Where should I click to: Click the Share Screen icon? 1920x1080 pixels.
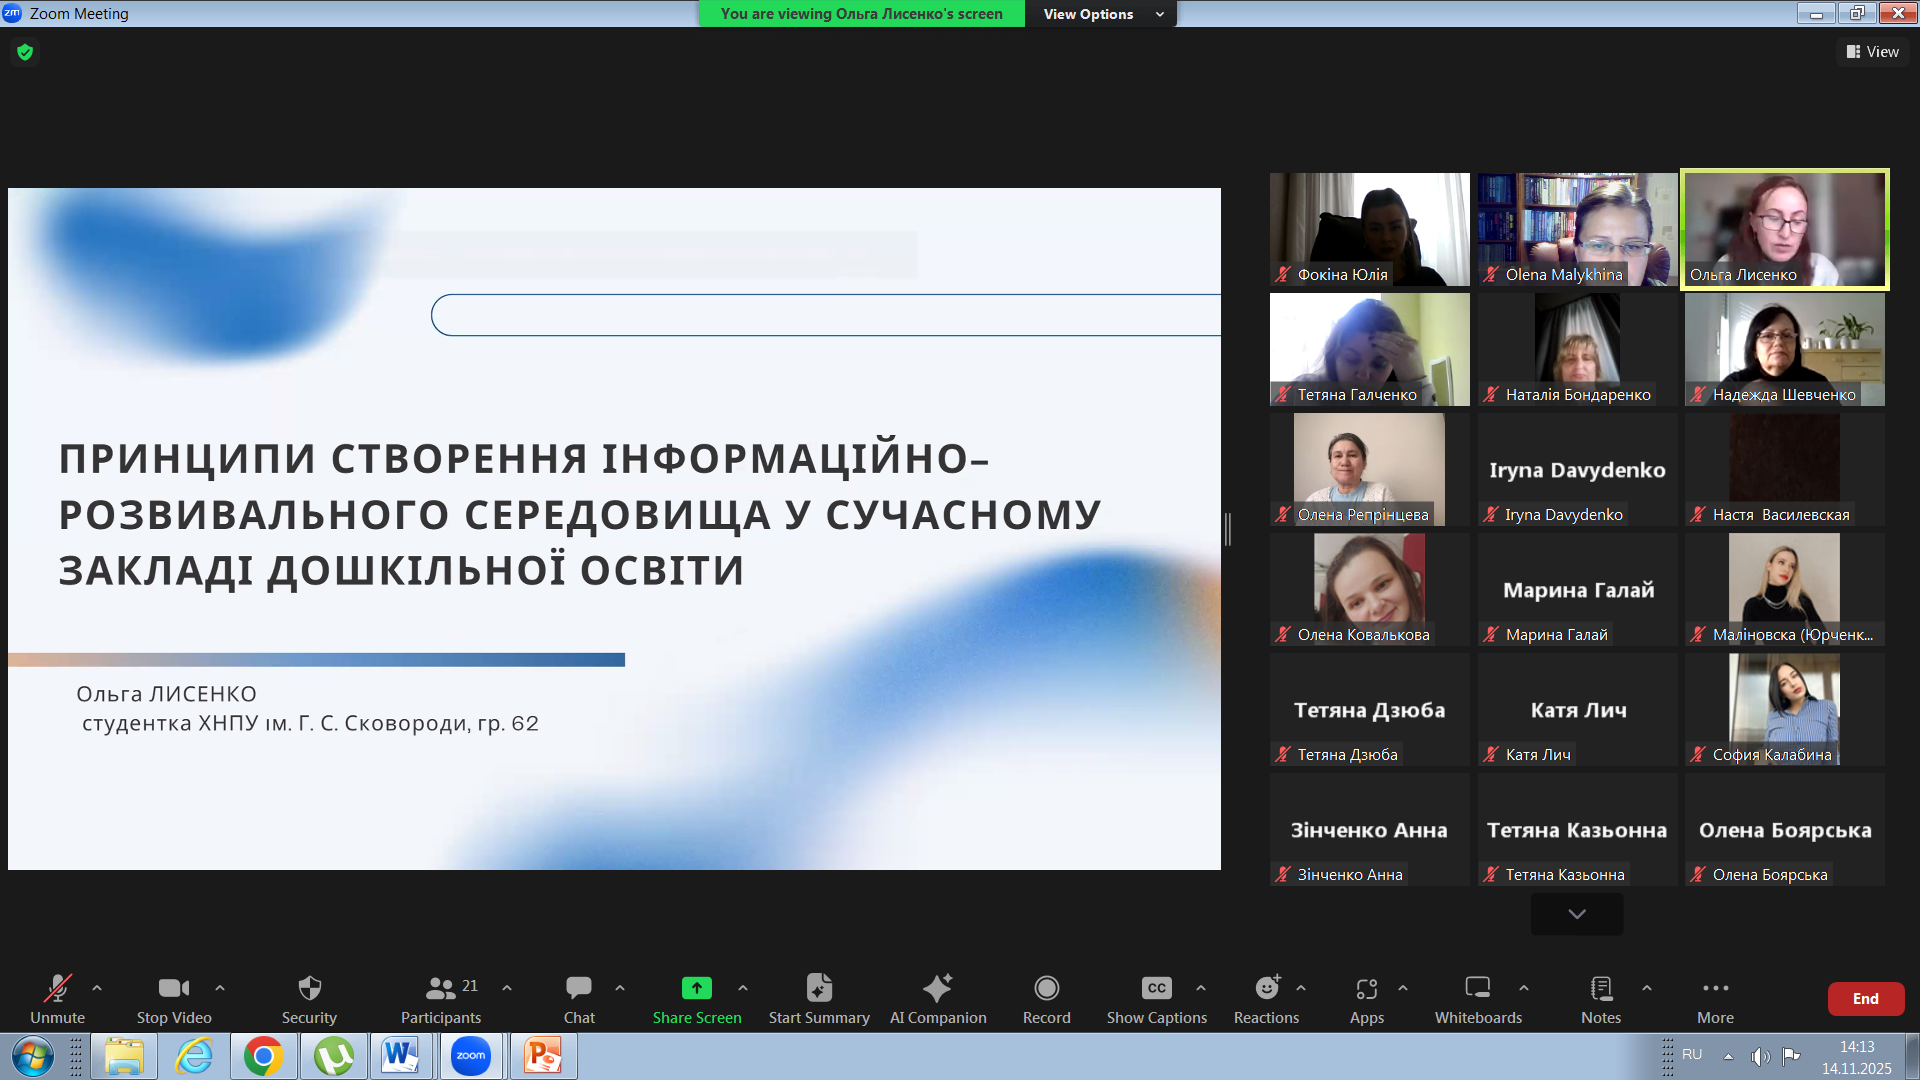696,989
